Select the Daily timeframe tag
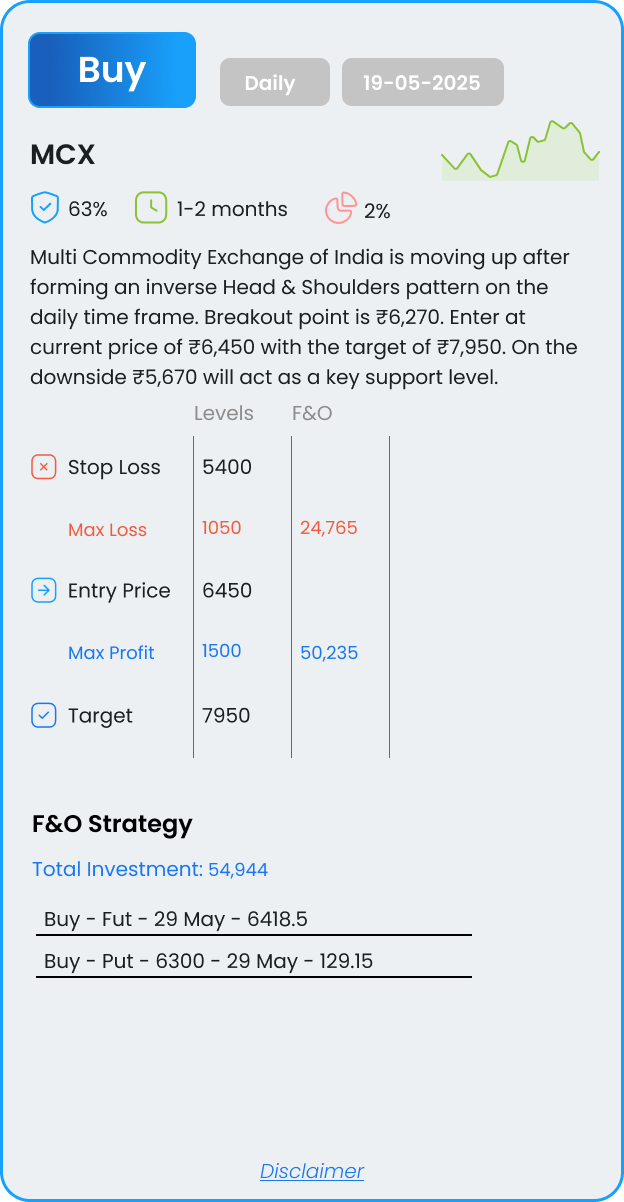624x1202 pixels. coord(275,82)
